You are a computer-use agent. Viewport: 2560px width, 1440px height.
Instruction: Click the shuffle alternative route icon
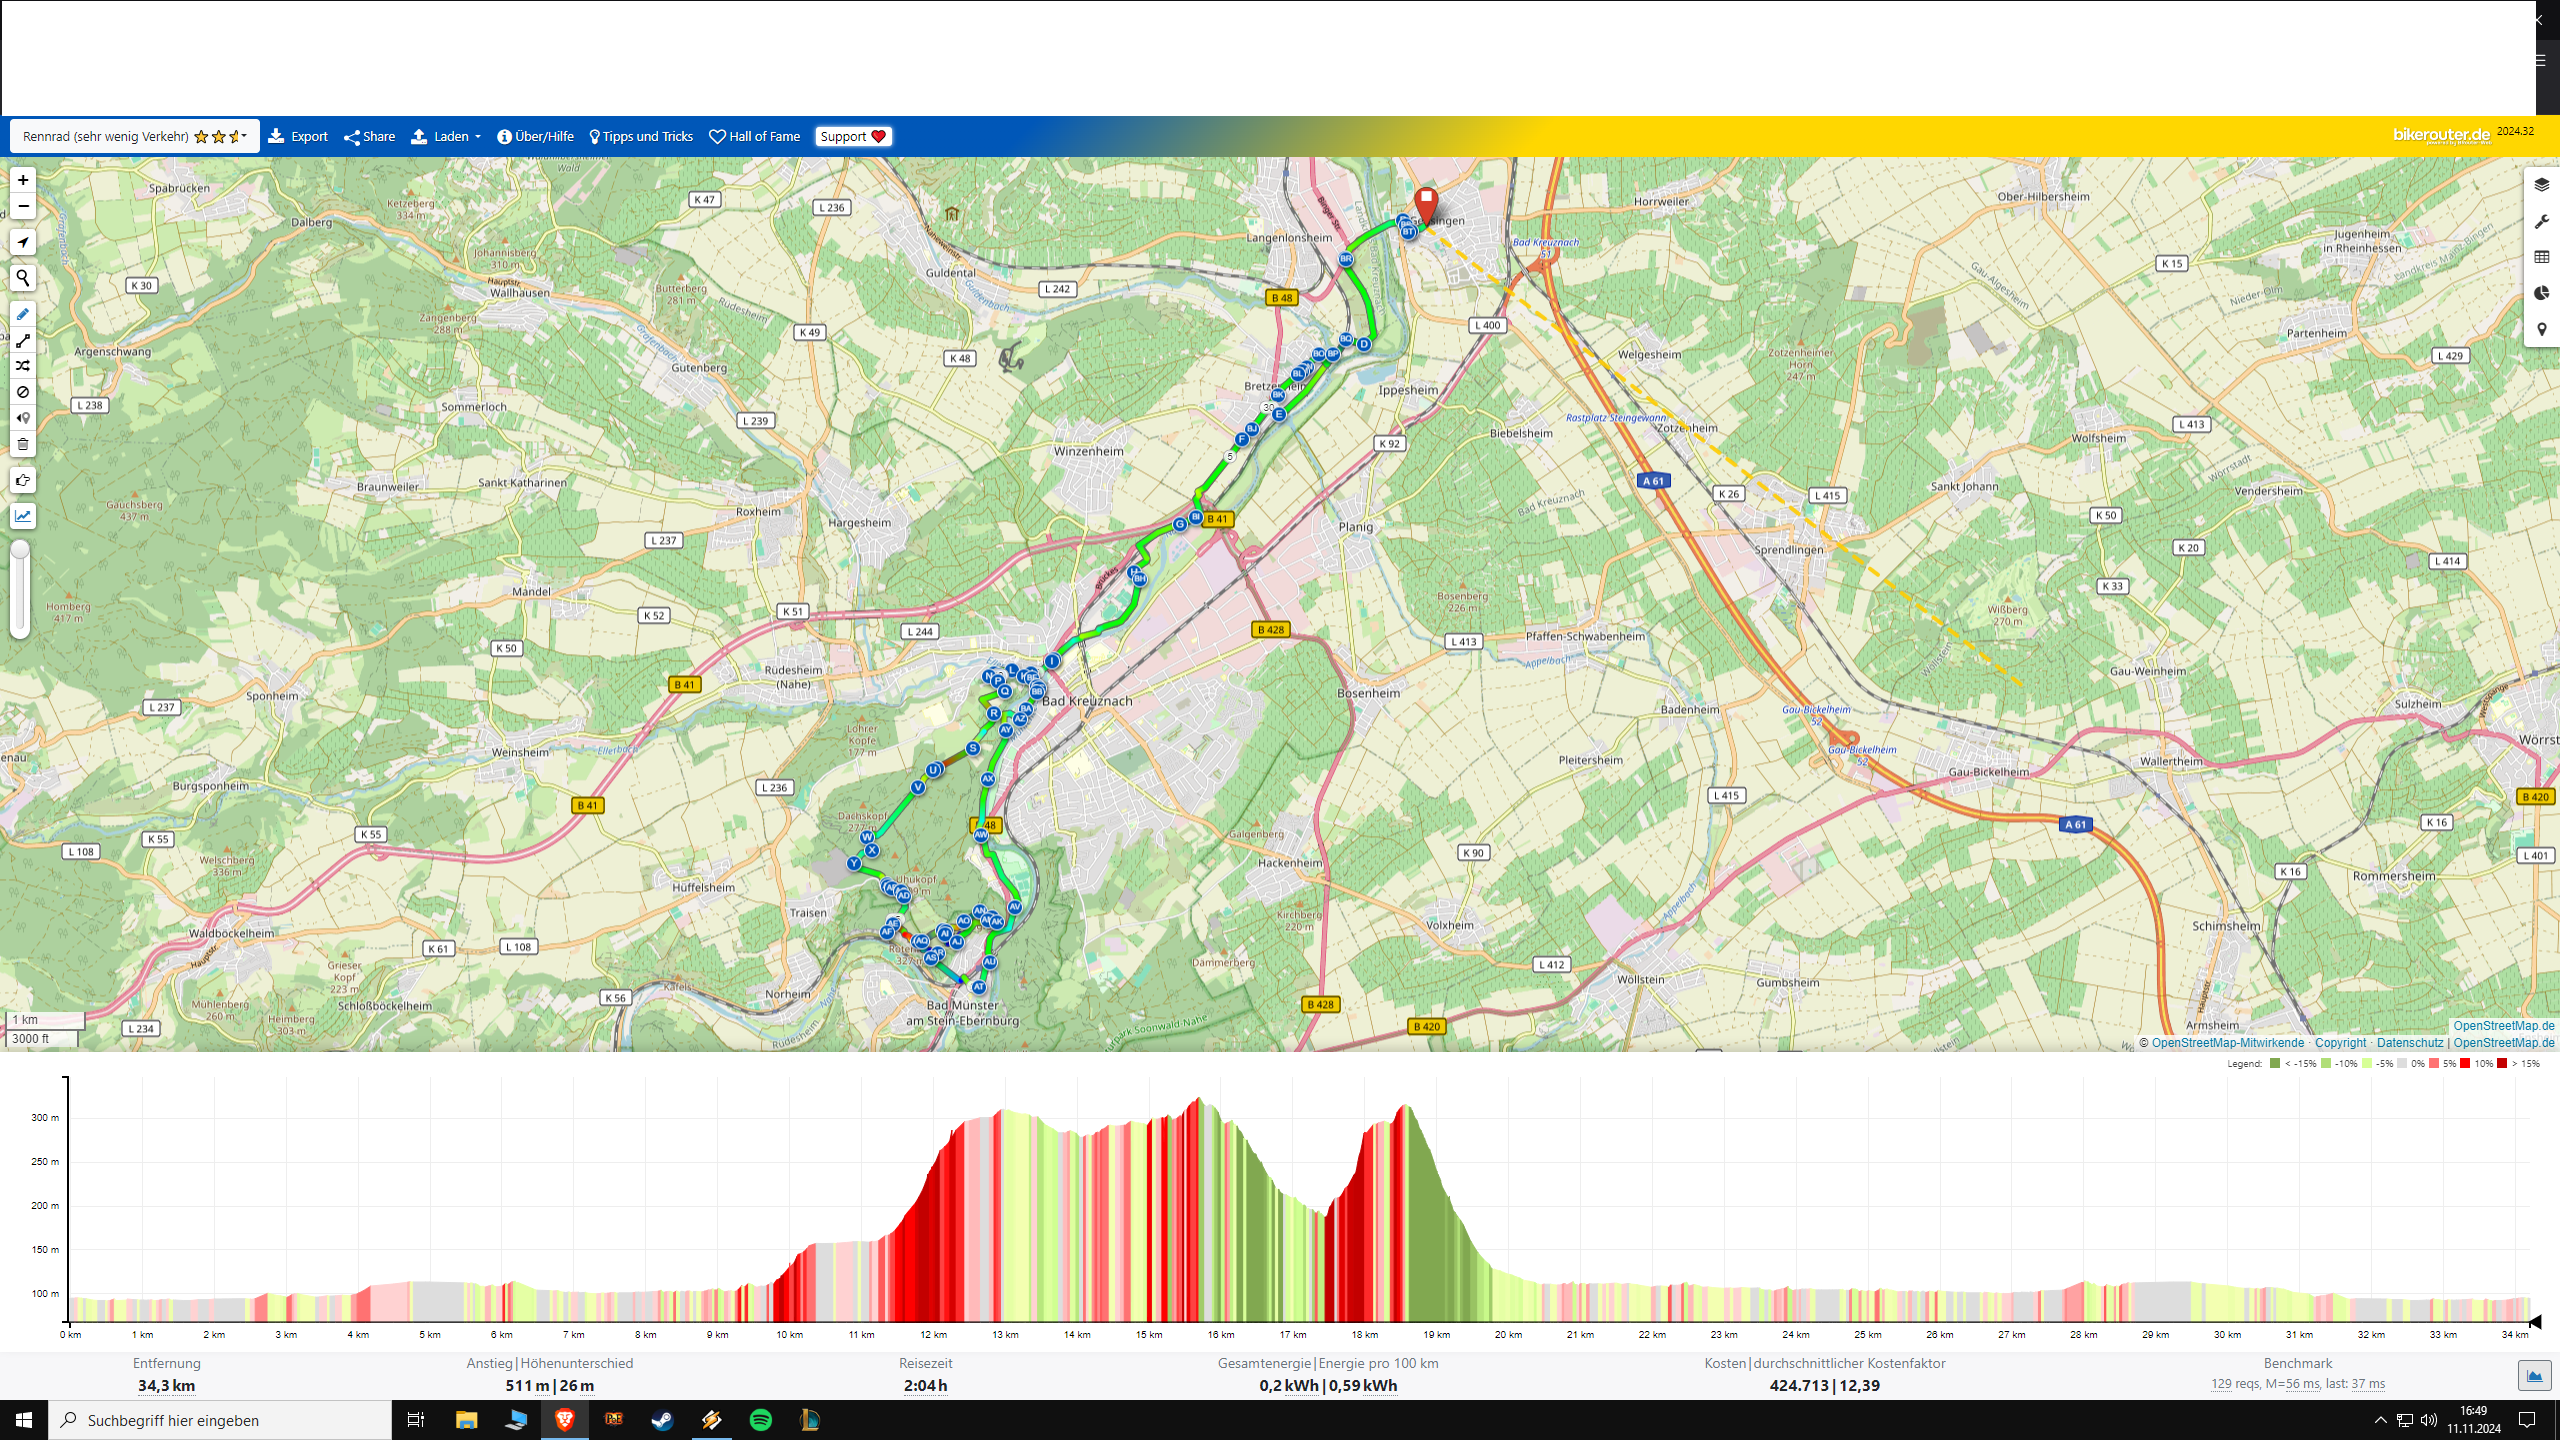(22, 367)
